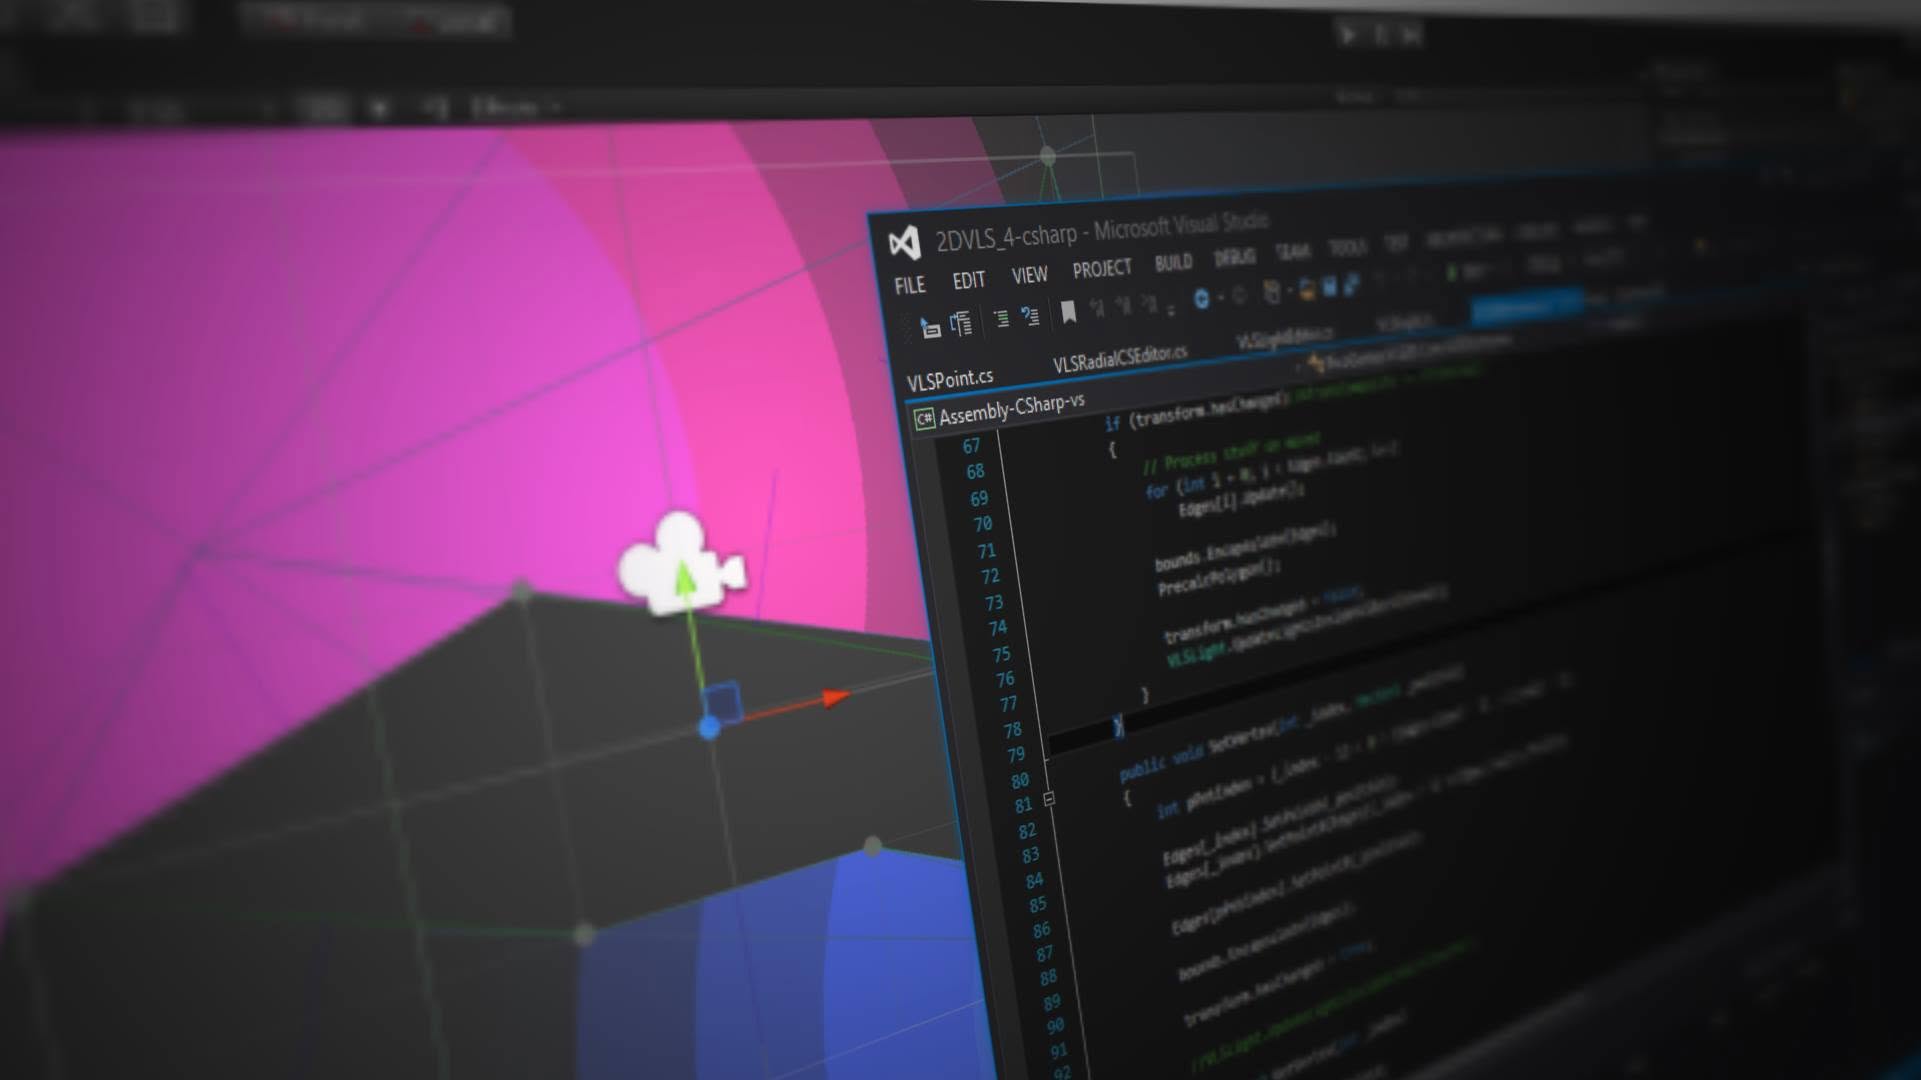Image resolution: width=1921 pixels, height=1080 pixels.
Task: Click line number 85 in the margin
Action: (x=1037, y=904)
